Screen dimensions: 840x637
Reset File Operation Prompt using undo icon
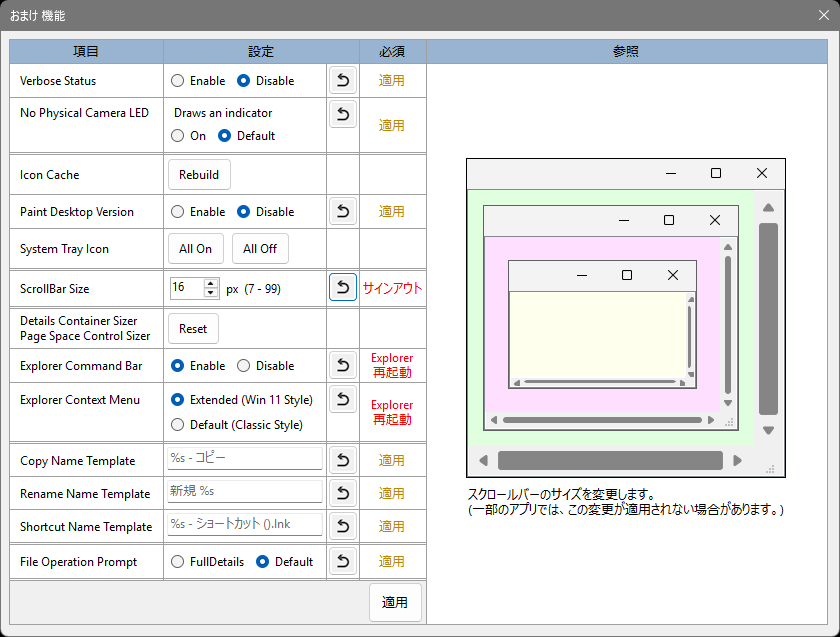tap(343, 561)
